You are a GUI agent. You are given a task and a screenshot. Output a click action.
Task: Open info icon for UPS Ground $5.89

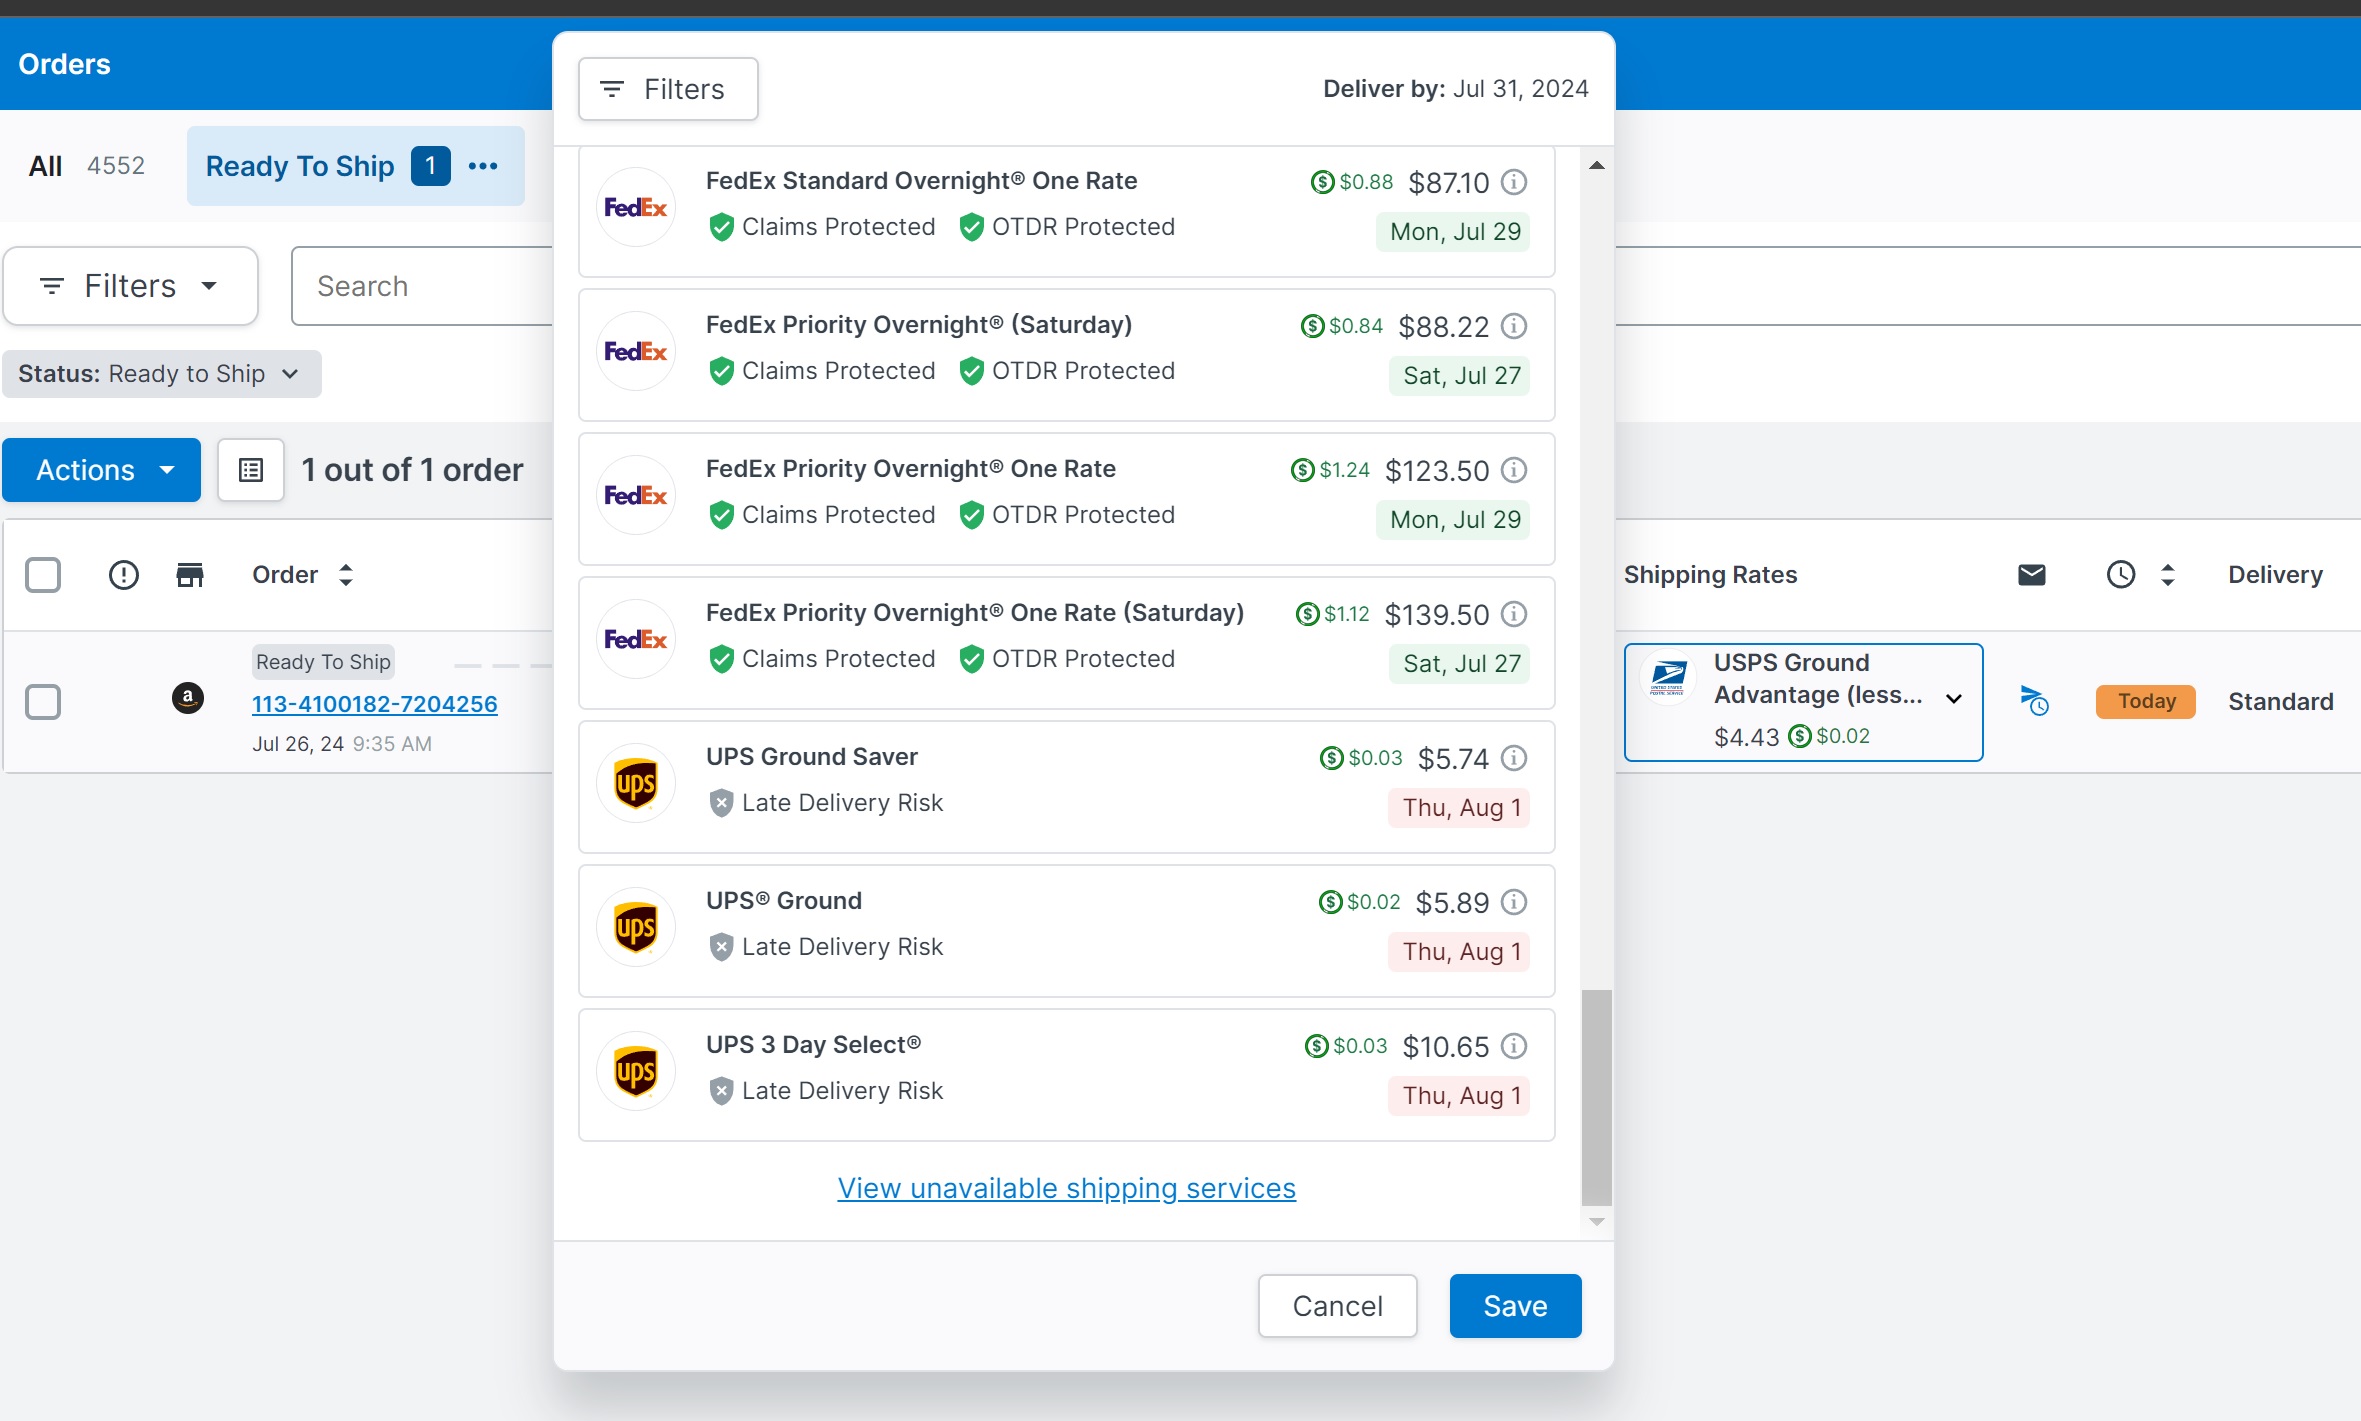click(x=1514, y=902)
